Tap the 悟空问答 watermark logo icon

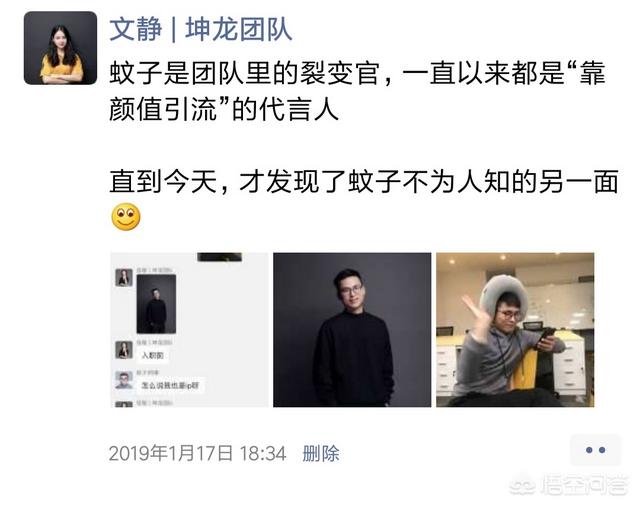523,486
